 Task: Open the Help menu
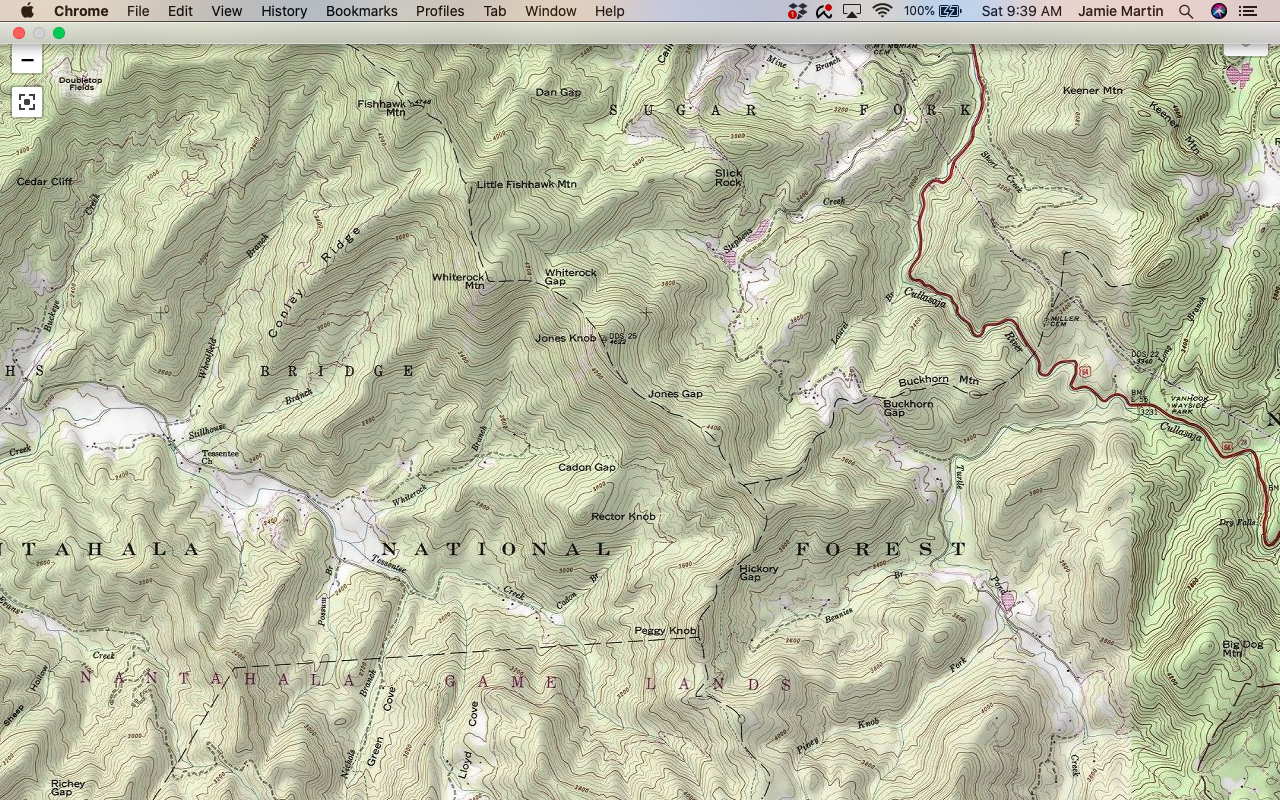[609, 11]
